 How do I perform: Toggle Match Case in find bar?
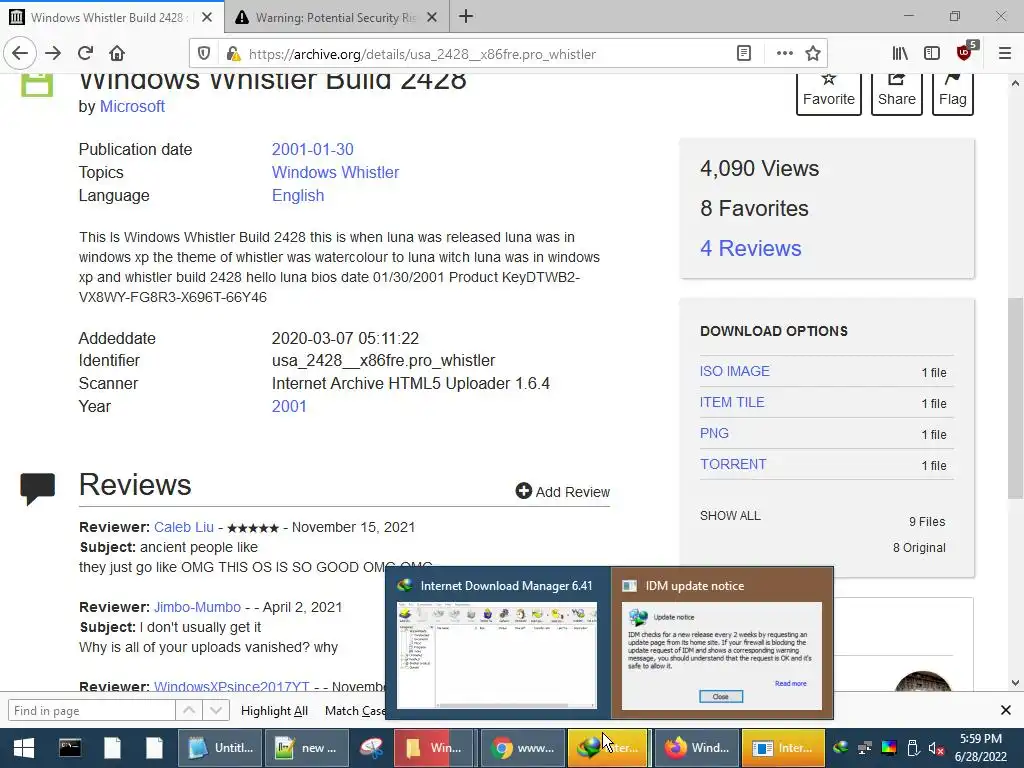pos(355,711)
